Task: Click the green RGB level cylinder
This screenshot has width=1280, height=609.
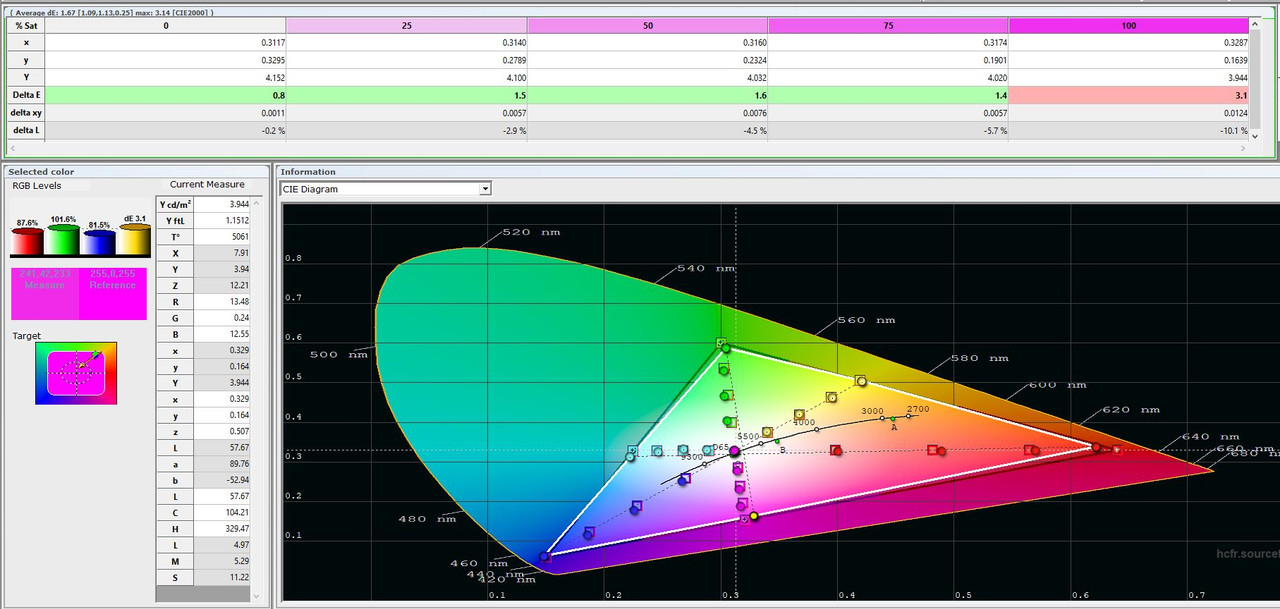Action: click(63, 241)
